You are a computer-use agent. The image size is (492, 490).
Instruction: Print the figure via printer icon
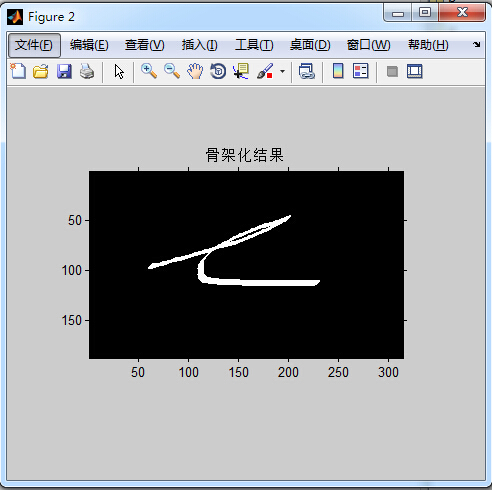tap(87, 71)
